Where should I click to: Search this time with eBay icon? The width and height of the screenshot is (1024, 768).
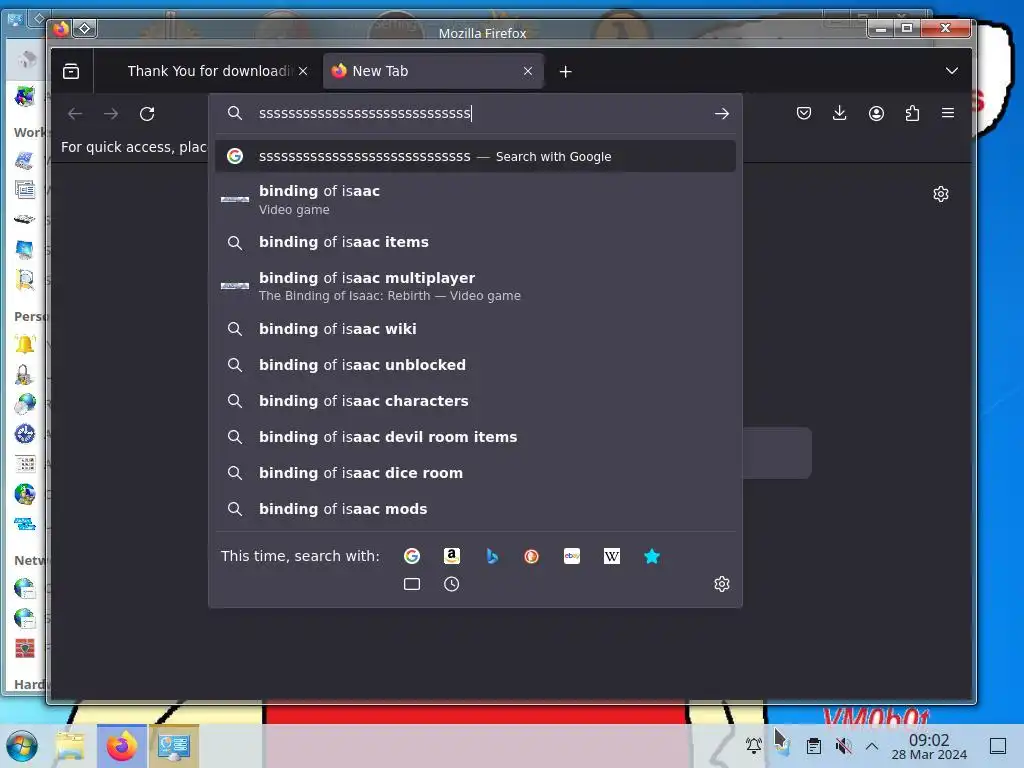tap(572, 556)
